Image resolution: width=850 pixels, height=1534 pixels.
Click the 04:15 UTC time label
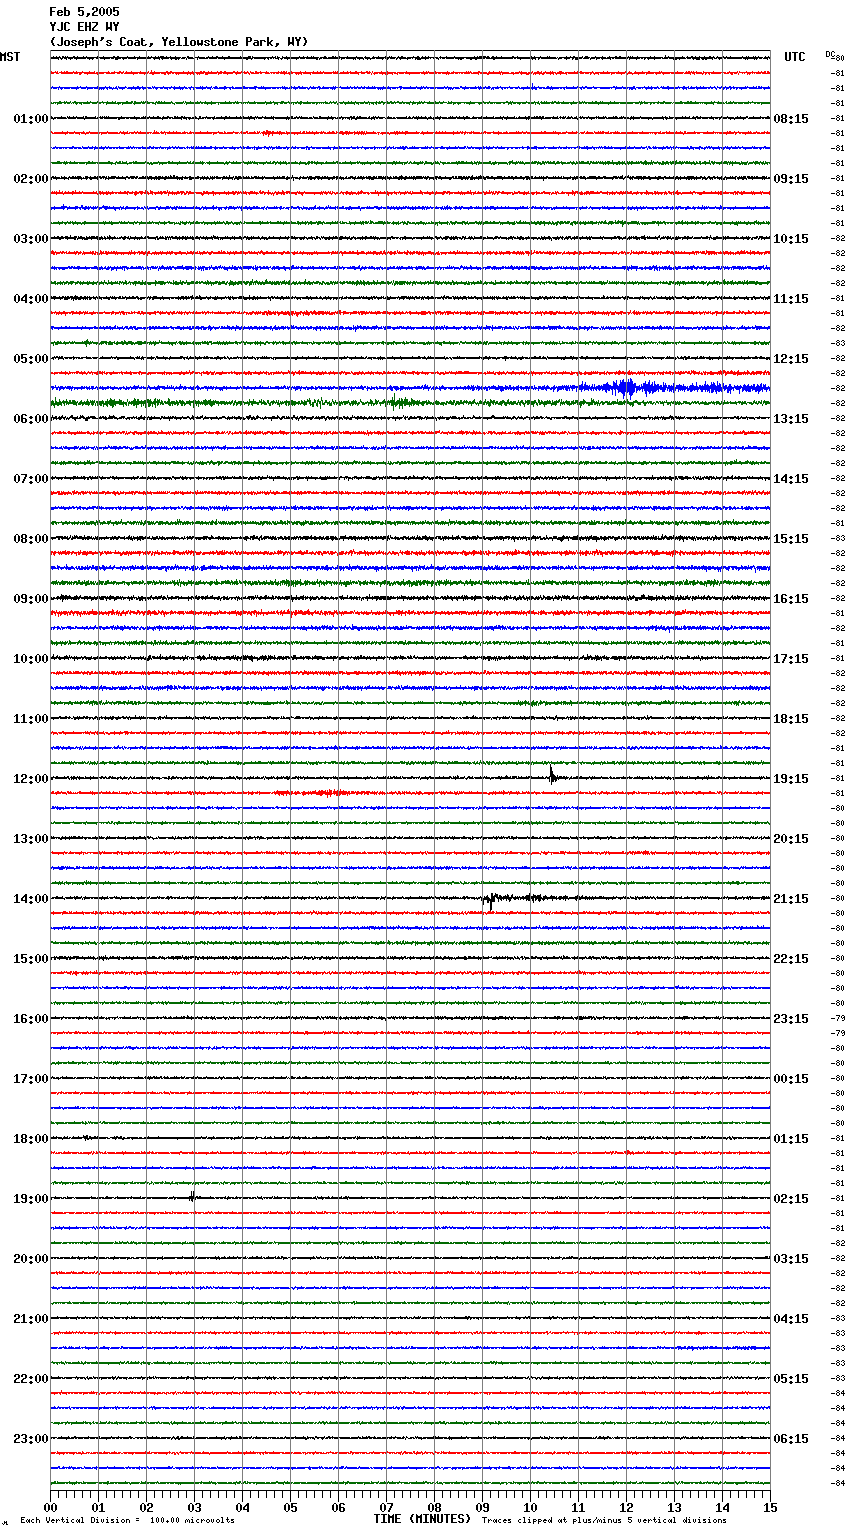coord(791,1319)
